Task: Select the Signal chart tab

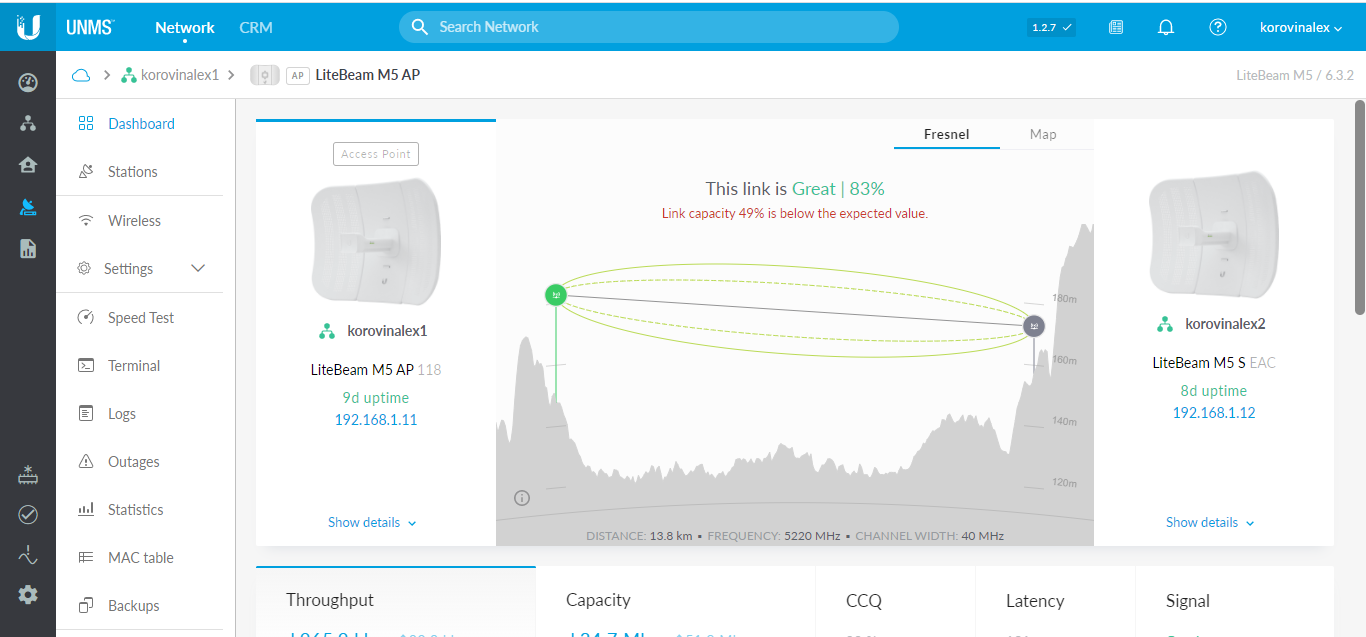Action: [x=1235, y=601]
